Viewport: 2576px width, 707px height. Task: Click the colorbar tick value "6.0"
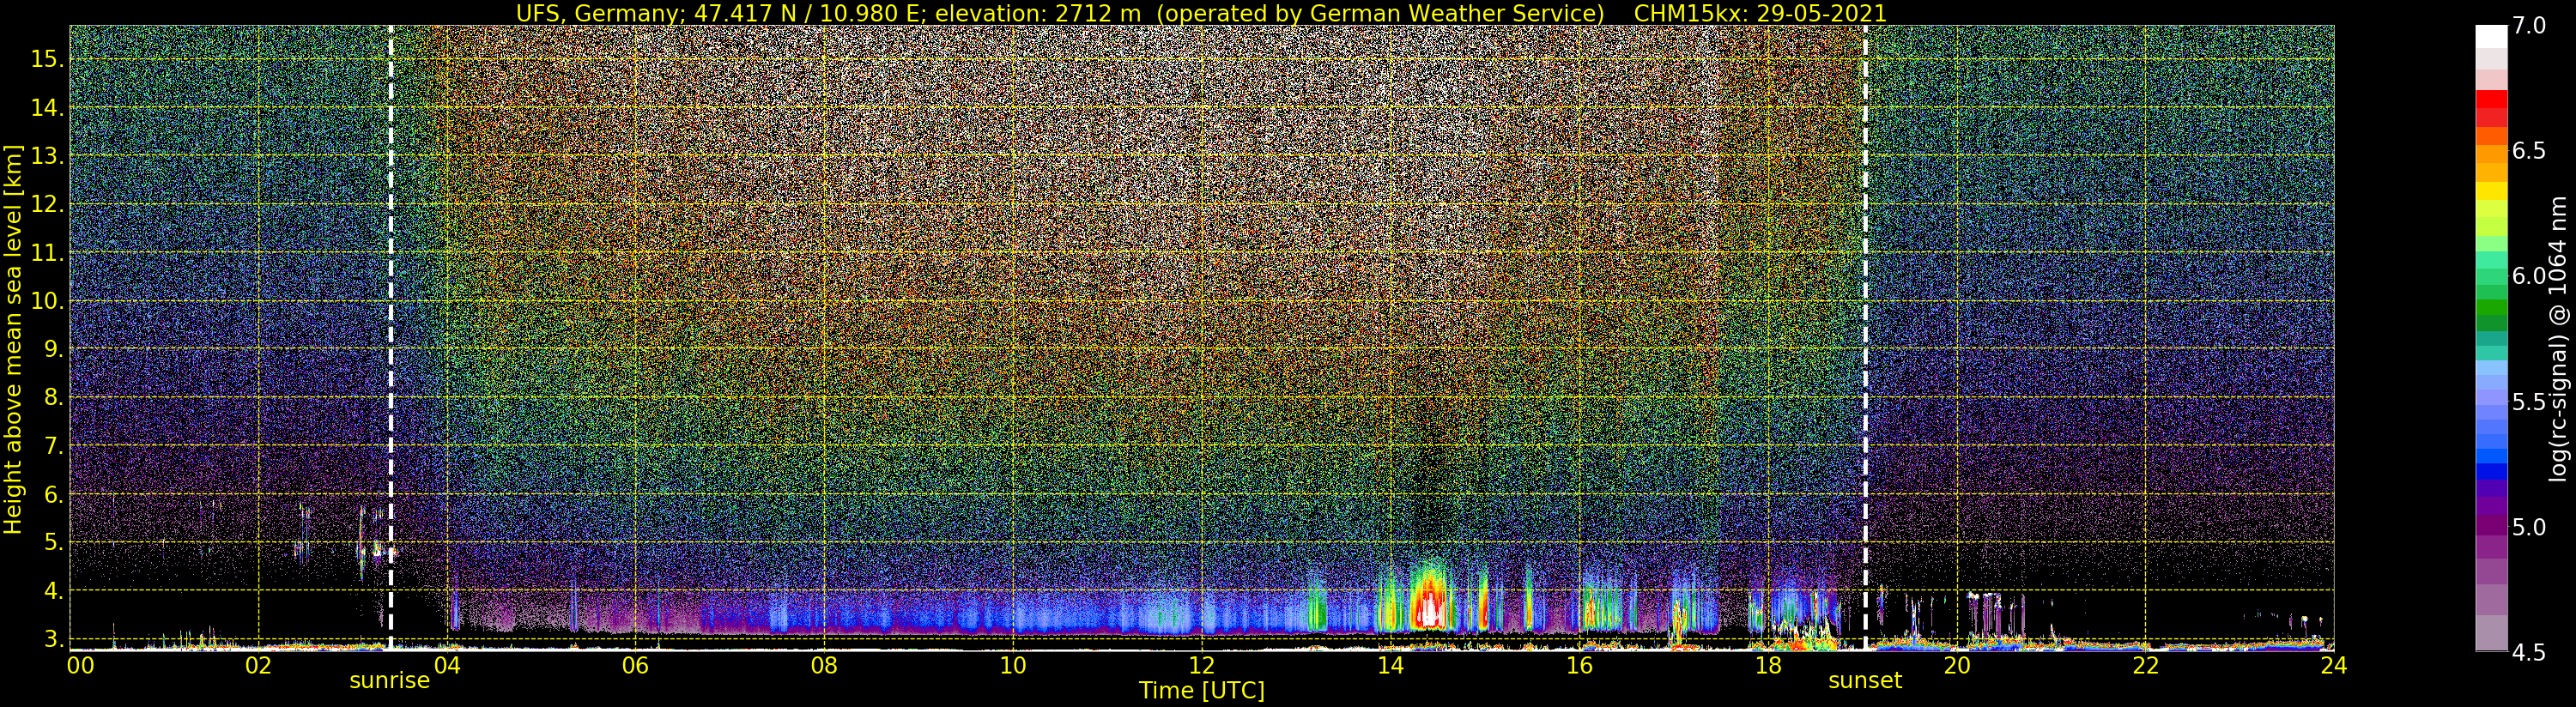click(2530, 276)
